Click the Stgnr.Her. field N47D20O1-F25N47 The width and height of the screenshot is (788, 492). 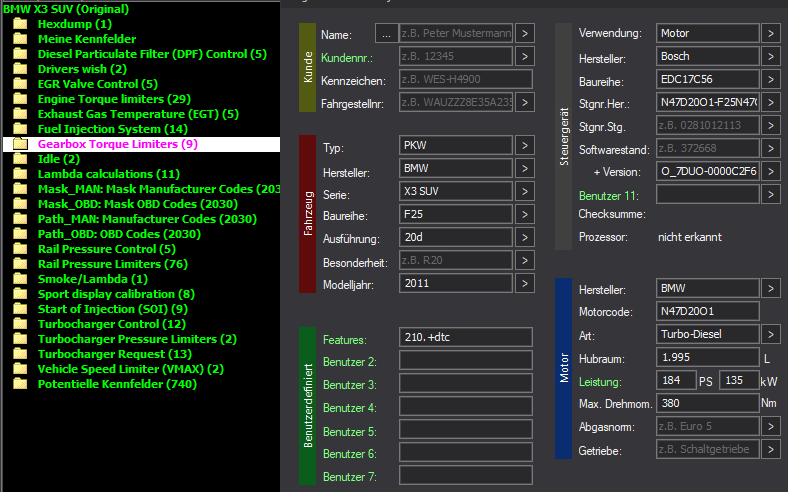pyautogui.click(x=708, y=103)
